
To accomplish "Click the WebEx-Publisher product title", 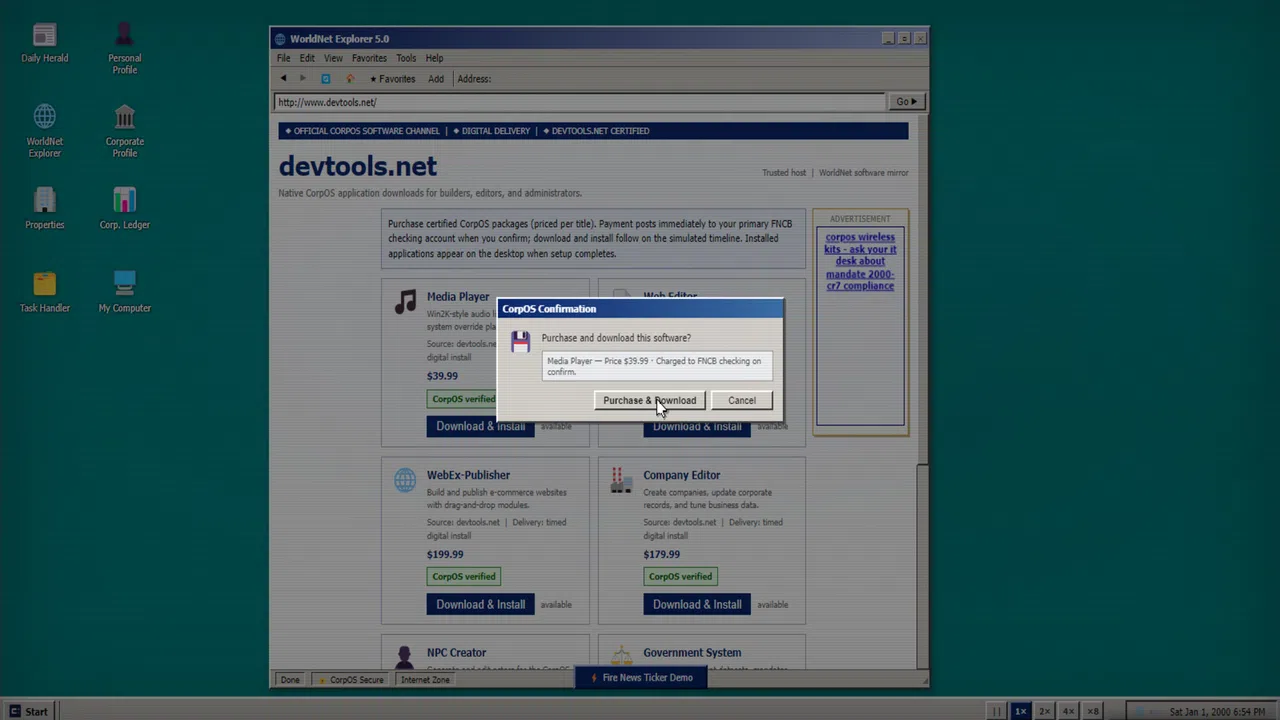I will coord(468,475).
